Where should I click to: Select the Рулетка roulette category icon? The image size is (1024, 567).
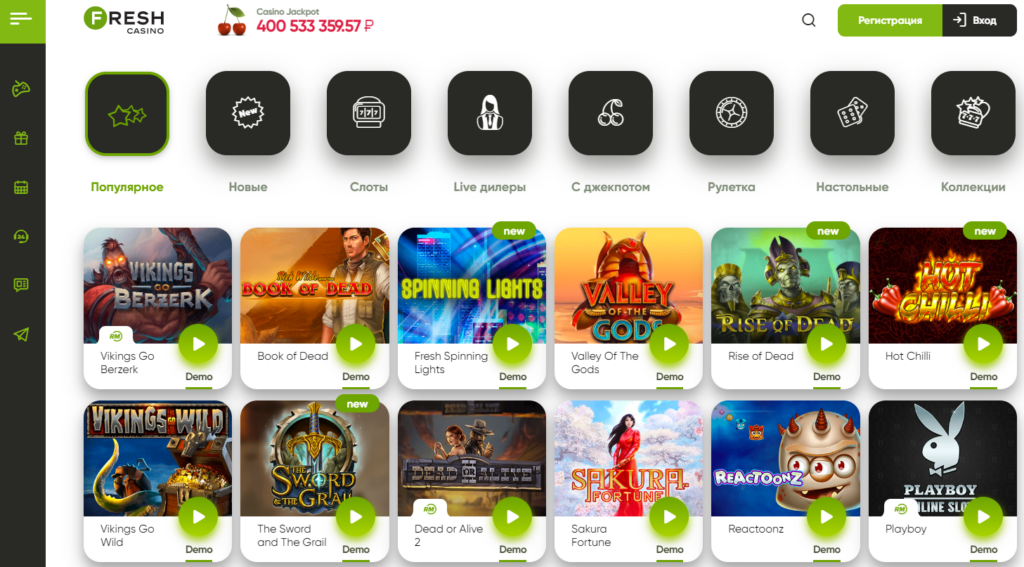coord(731,113)
